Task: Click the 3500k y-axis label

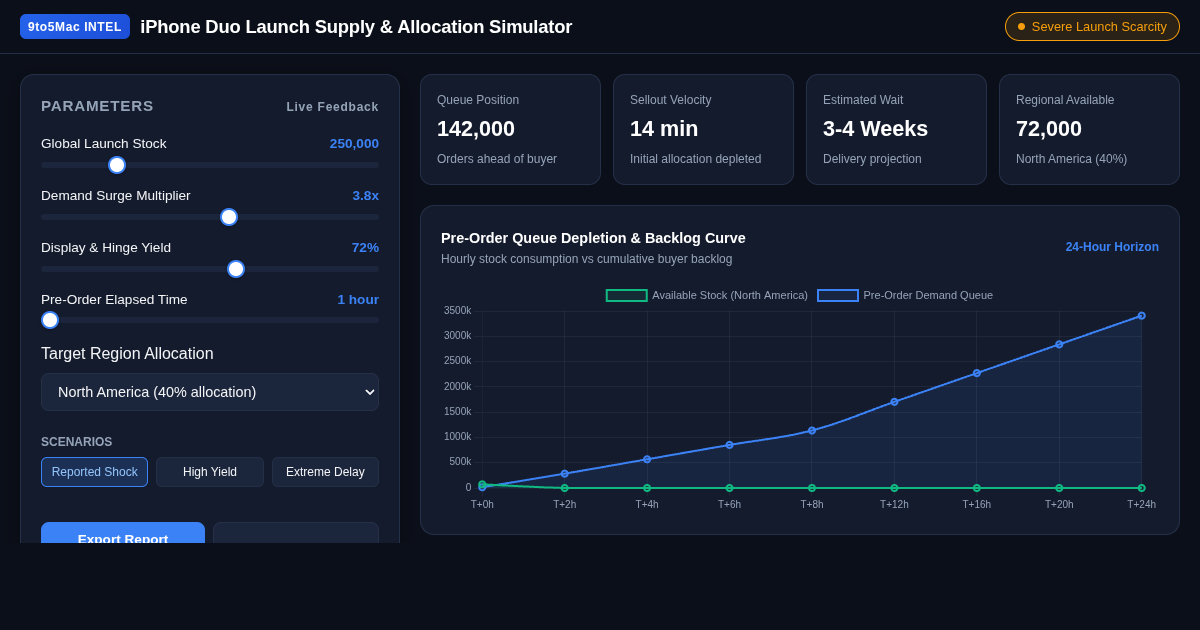Action: [457, 310]
